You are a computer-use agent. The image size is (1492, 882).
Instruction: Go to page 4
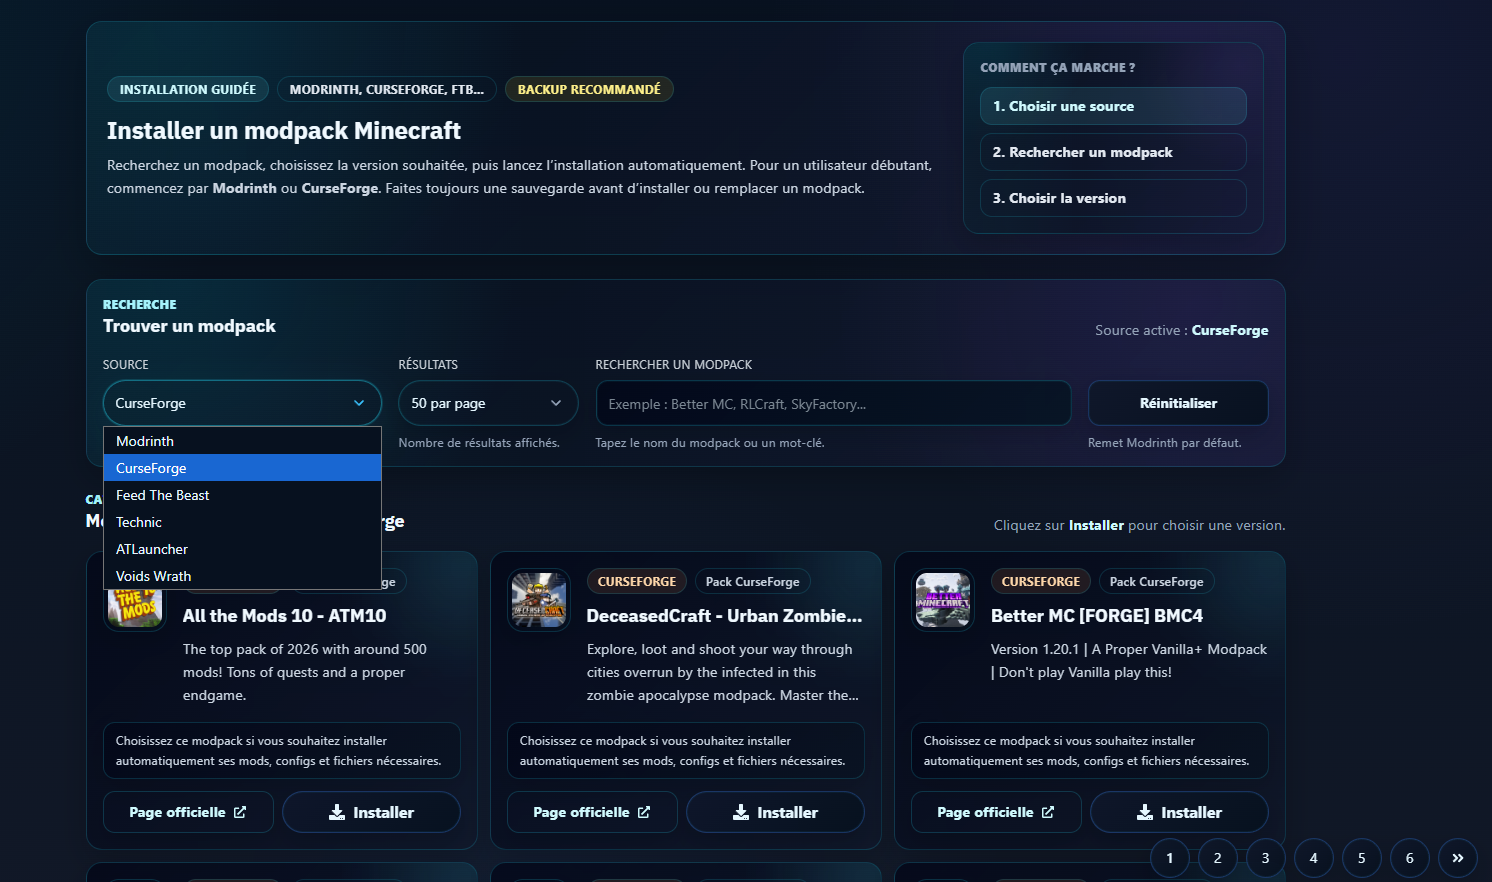click(1314, 858)
